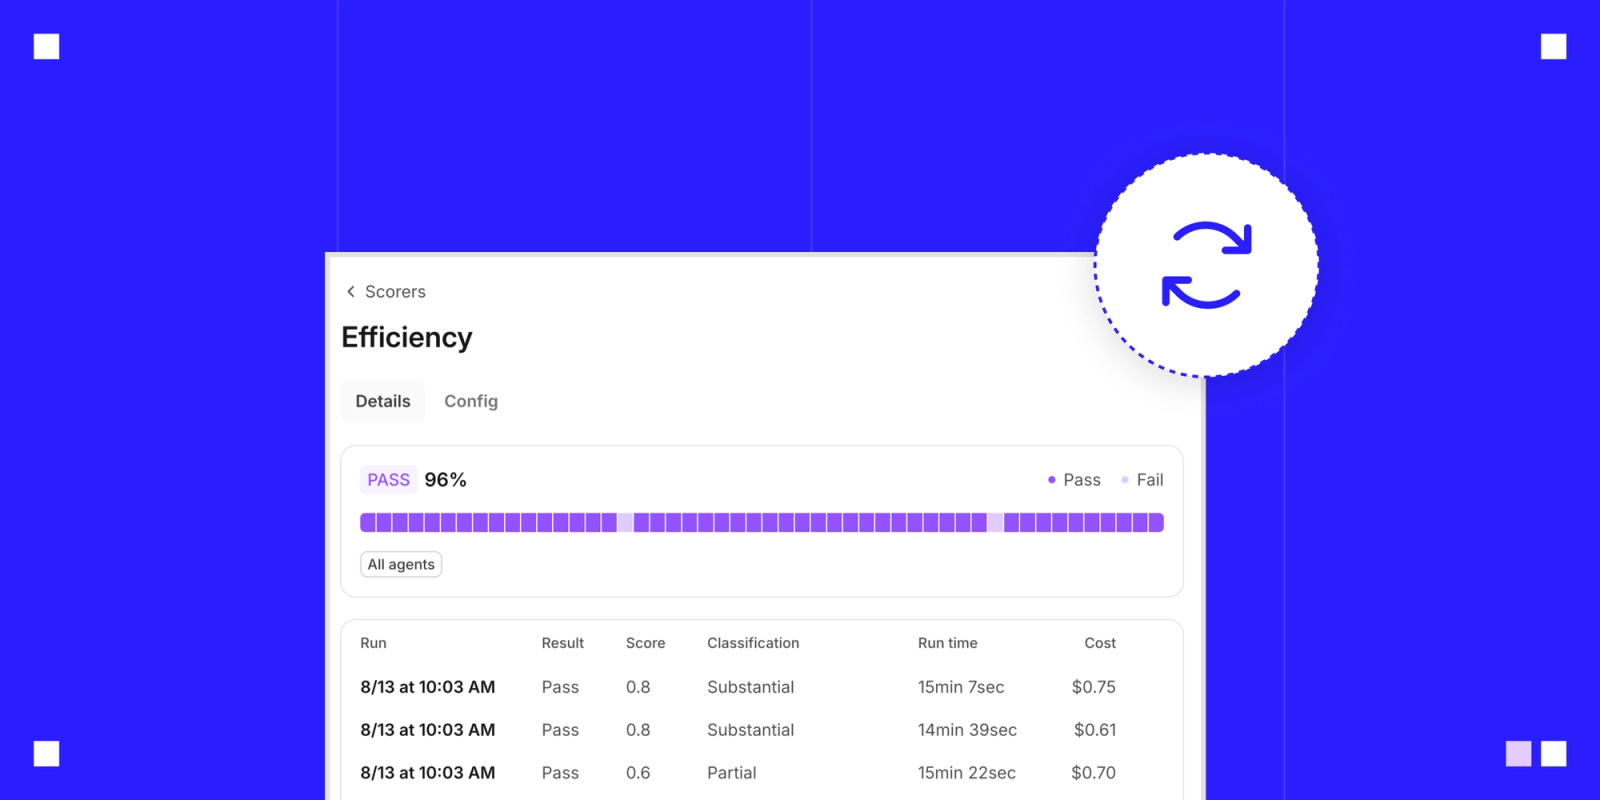The image size is (1600, 800).
Task: Click the 0.8 score in the $0.61 row
Action: pos(638,730)
